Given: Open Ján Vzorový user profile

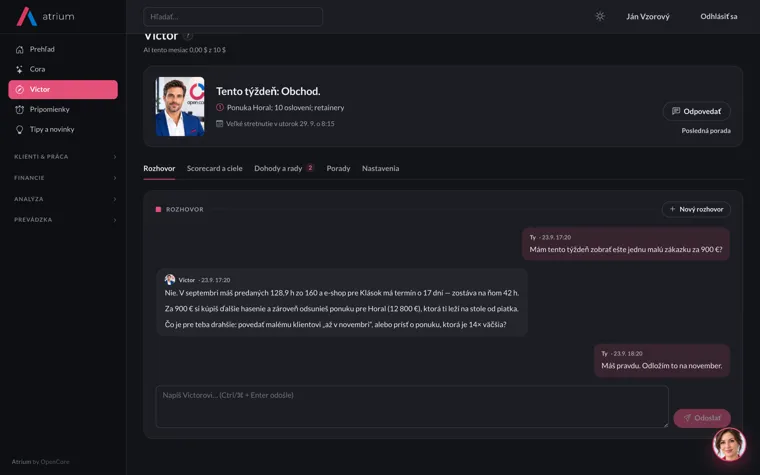Looking at the screenshot, I should click(648, 16).
